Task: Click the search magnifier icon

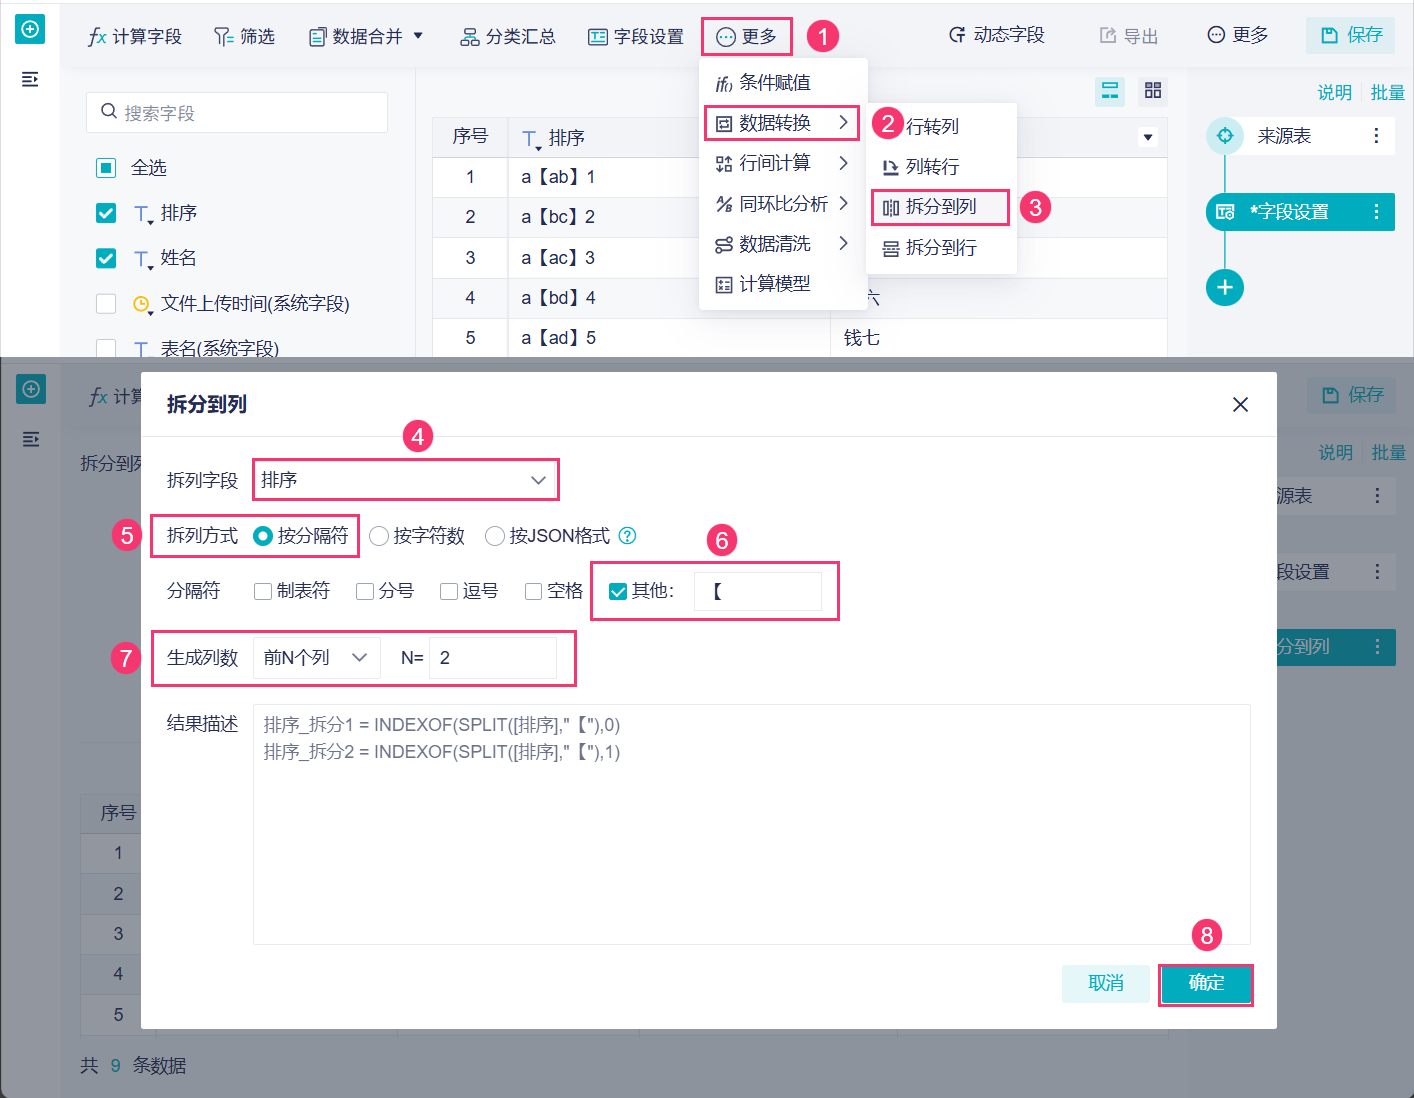Action: 109,112
